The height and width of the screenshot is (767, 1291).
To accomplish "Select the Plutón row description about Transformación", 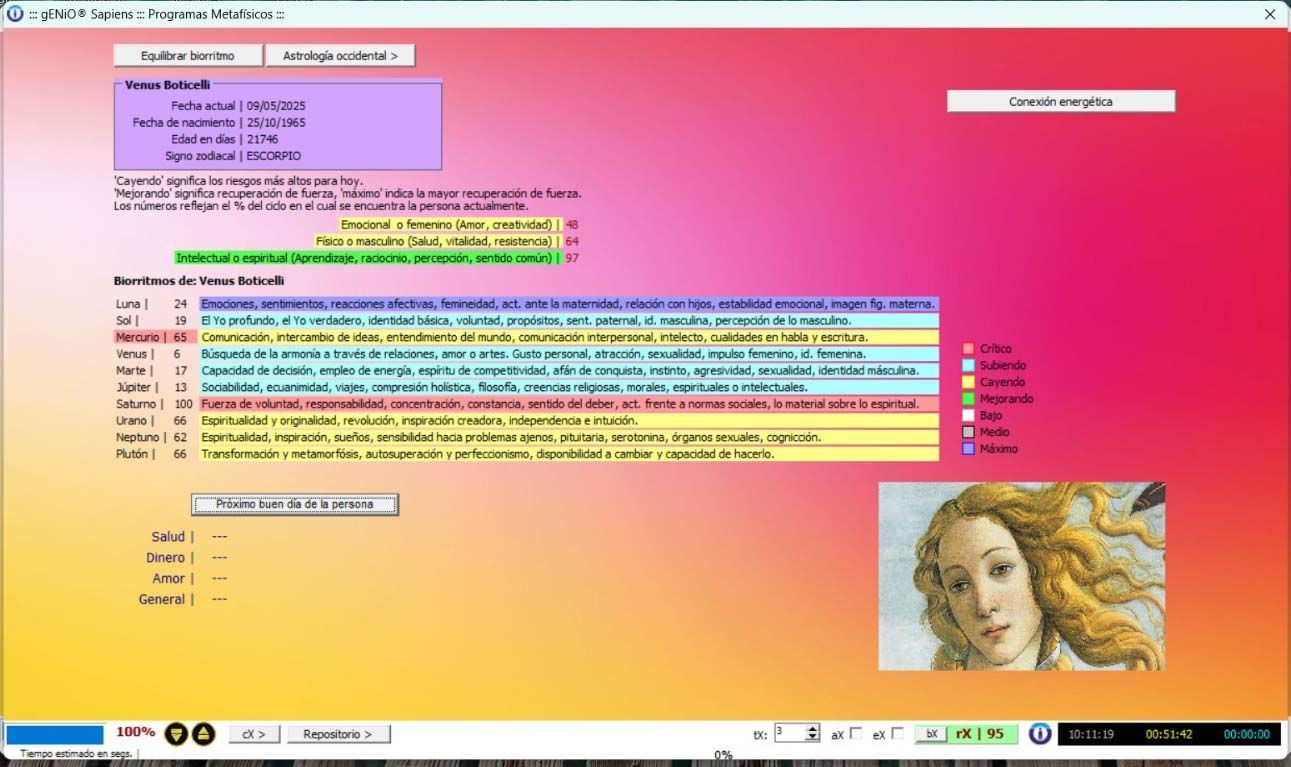I will (x=568, y=454).
